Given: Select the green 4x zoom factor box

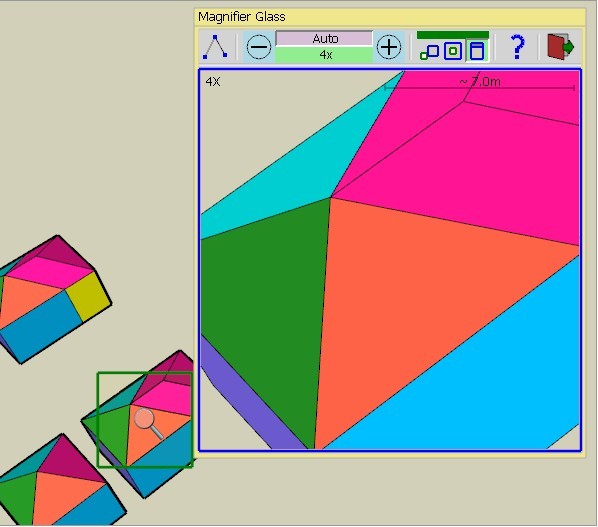Looking at the screenshot, I should pyautogui.click(x=324, y=55).
